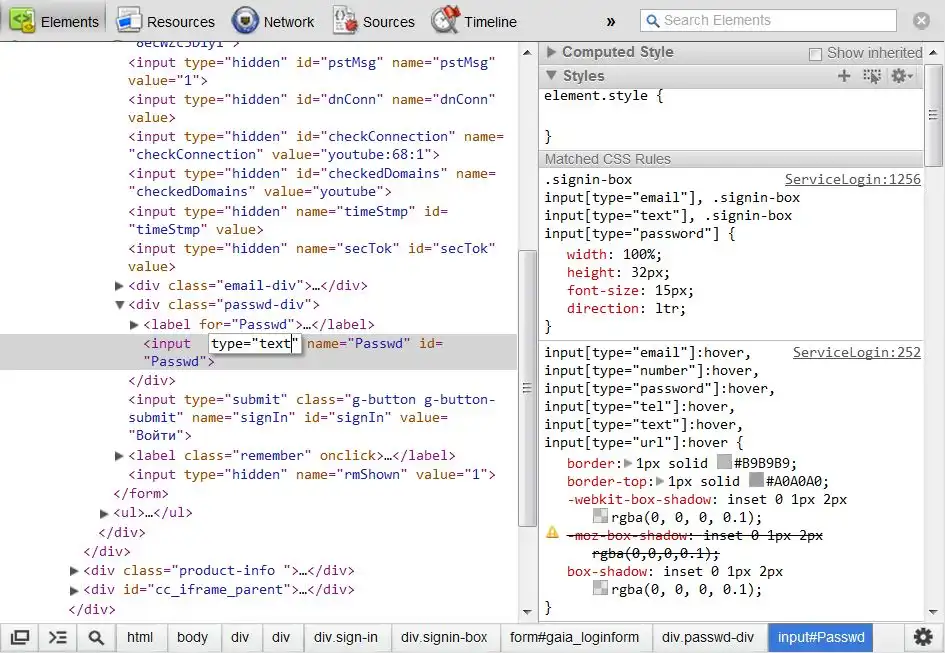
Task: Click the New Style Rule plus icon
Action: click(844, 76)
